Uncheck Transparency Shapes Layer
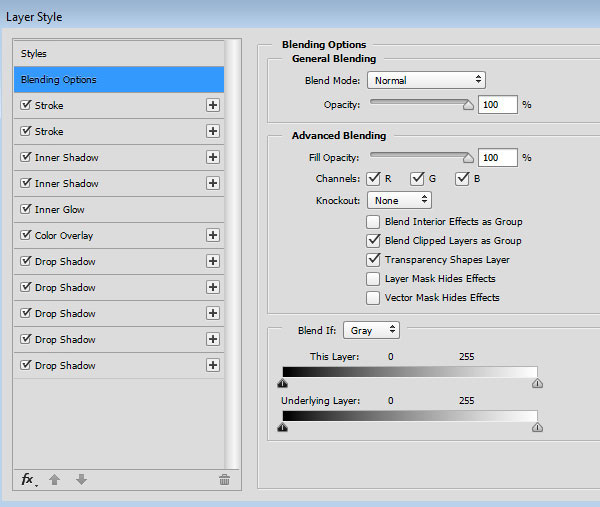600x507 pixels. (x=373, y=260)
